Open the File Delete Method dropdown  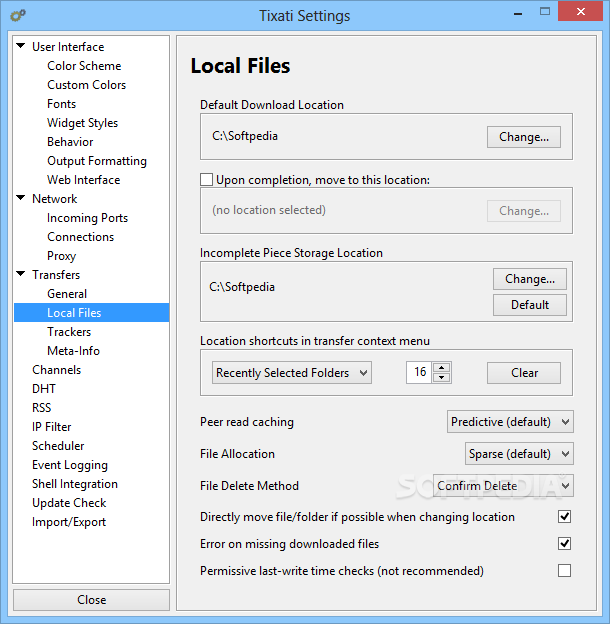[503, 486]
